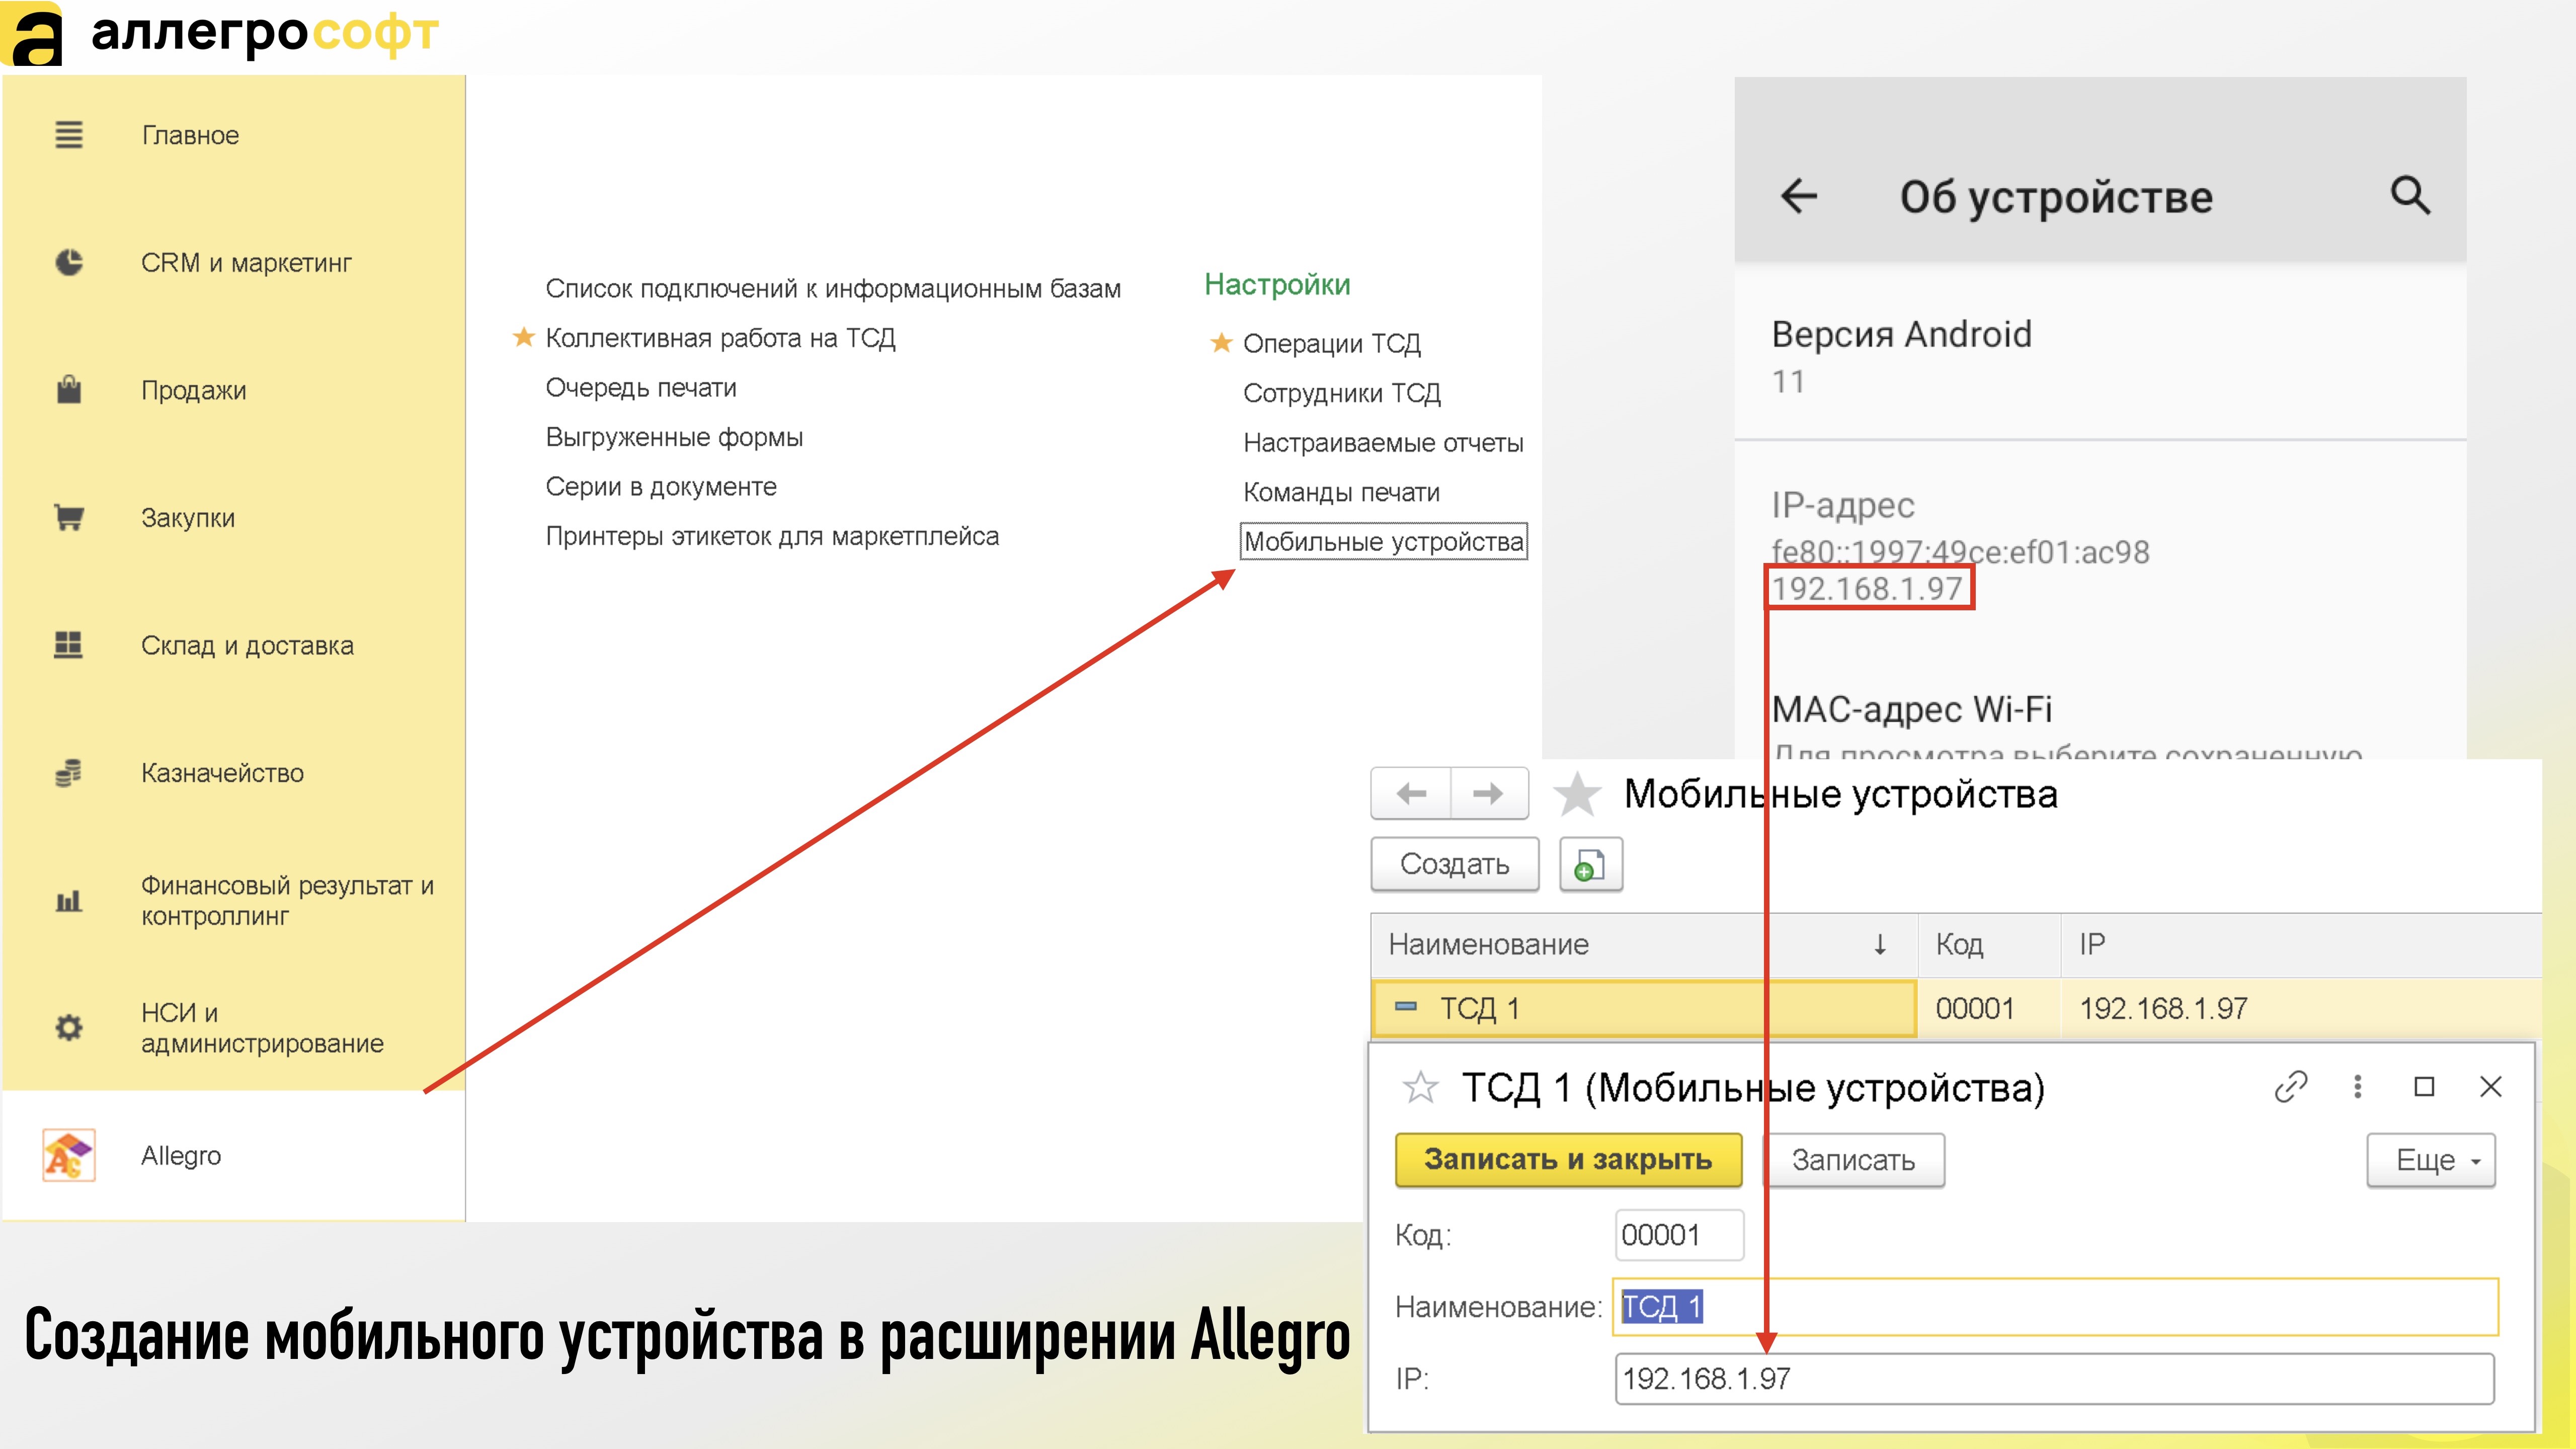Open Команды печати
Viewport: 2576px width, 1449px height.
coord(1341,492)
